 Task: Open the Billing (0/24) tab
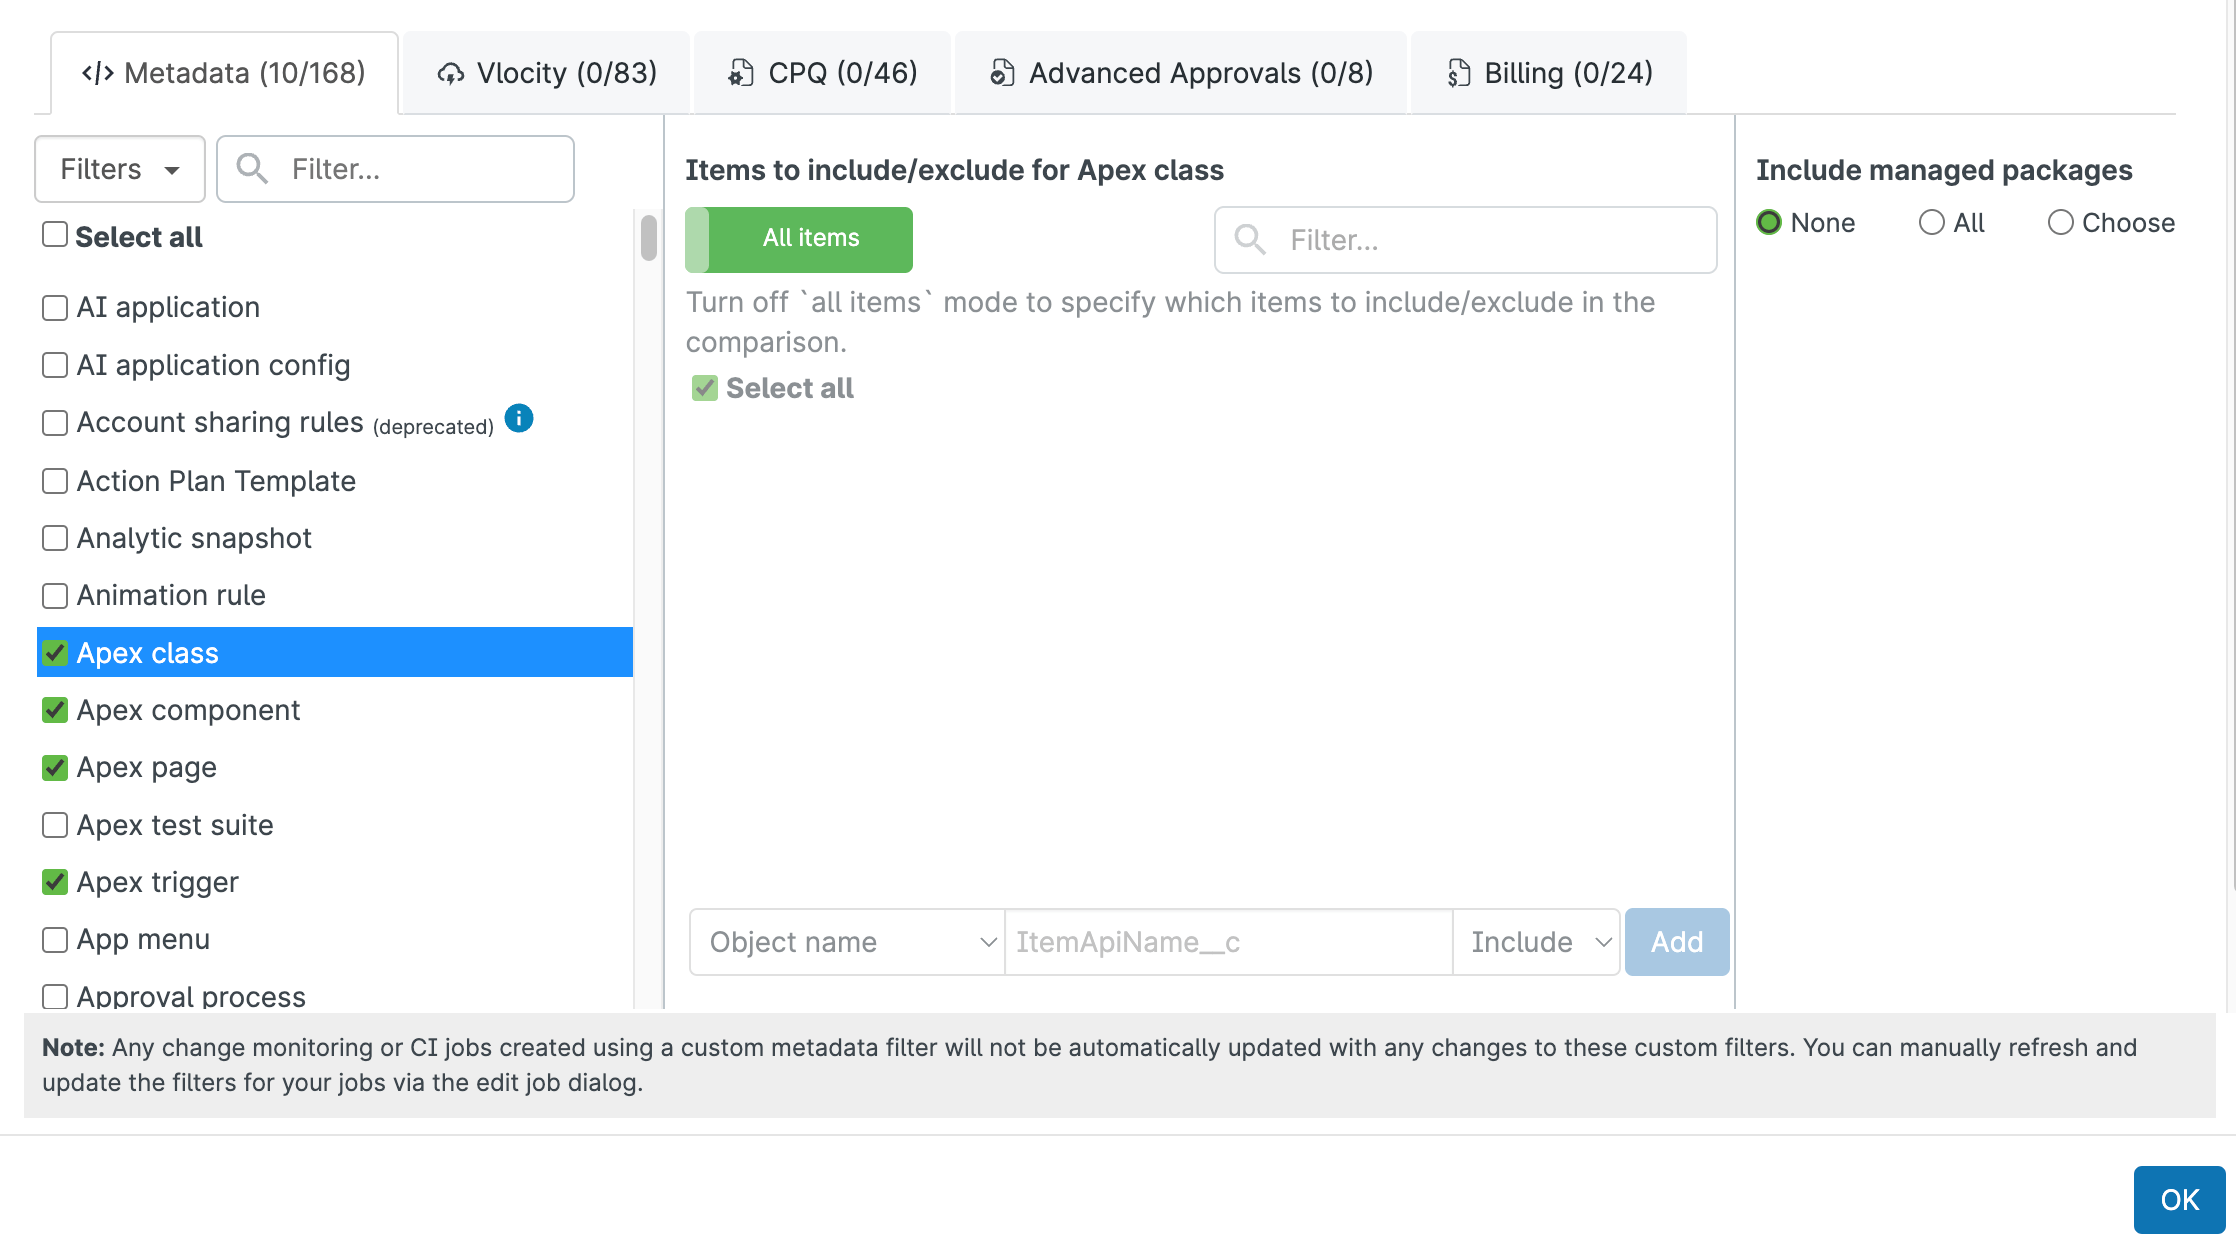click(1549, 73)
